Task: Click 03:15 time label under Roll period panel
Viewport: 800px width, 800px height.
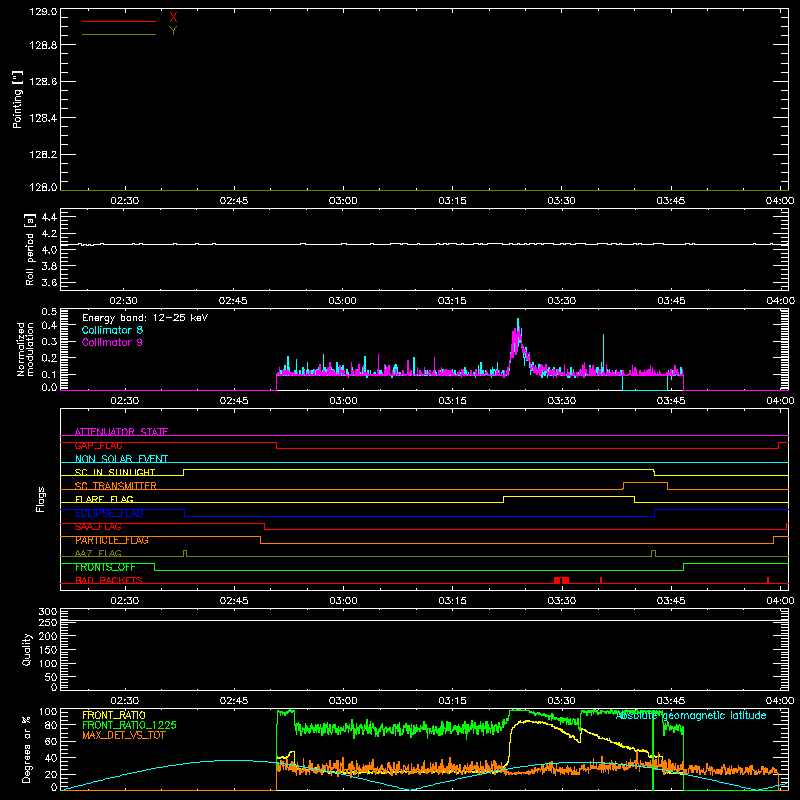Action: tap(452, 301)
